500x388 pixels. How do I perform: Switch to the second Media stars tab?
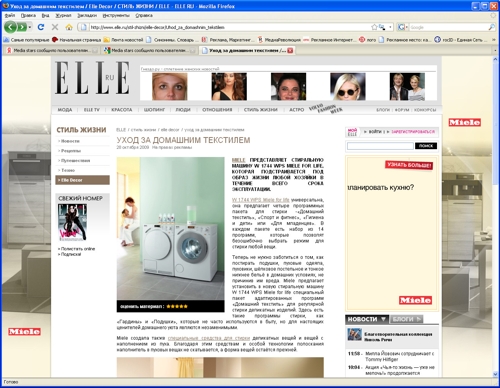click(149, 50)
